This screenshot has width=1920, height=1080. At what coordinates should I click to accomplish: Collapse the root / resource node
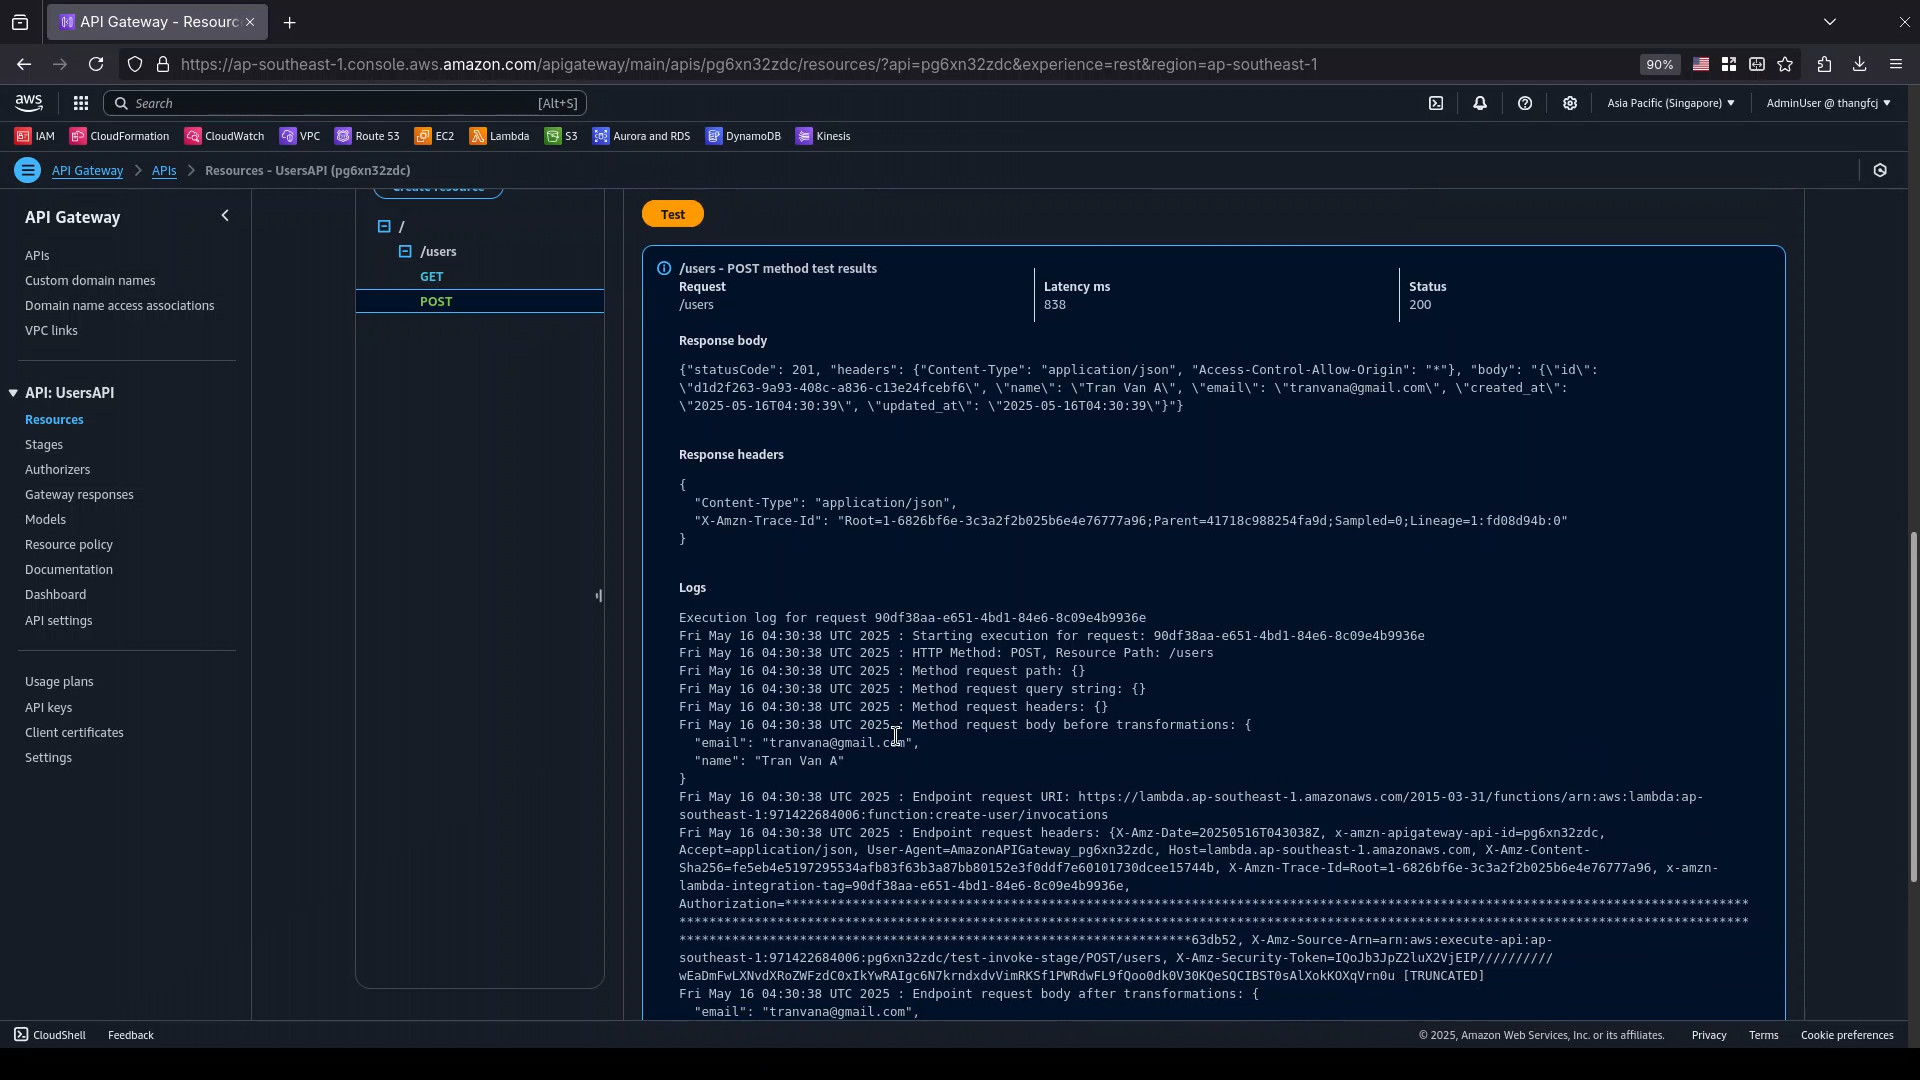(384, 227)
